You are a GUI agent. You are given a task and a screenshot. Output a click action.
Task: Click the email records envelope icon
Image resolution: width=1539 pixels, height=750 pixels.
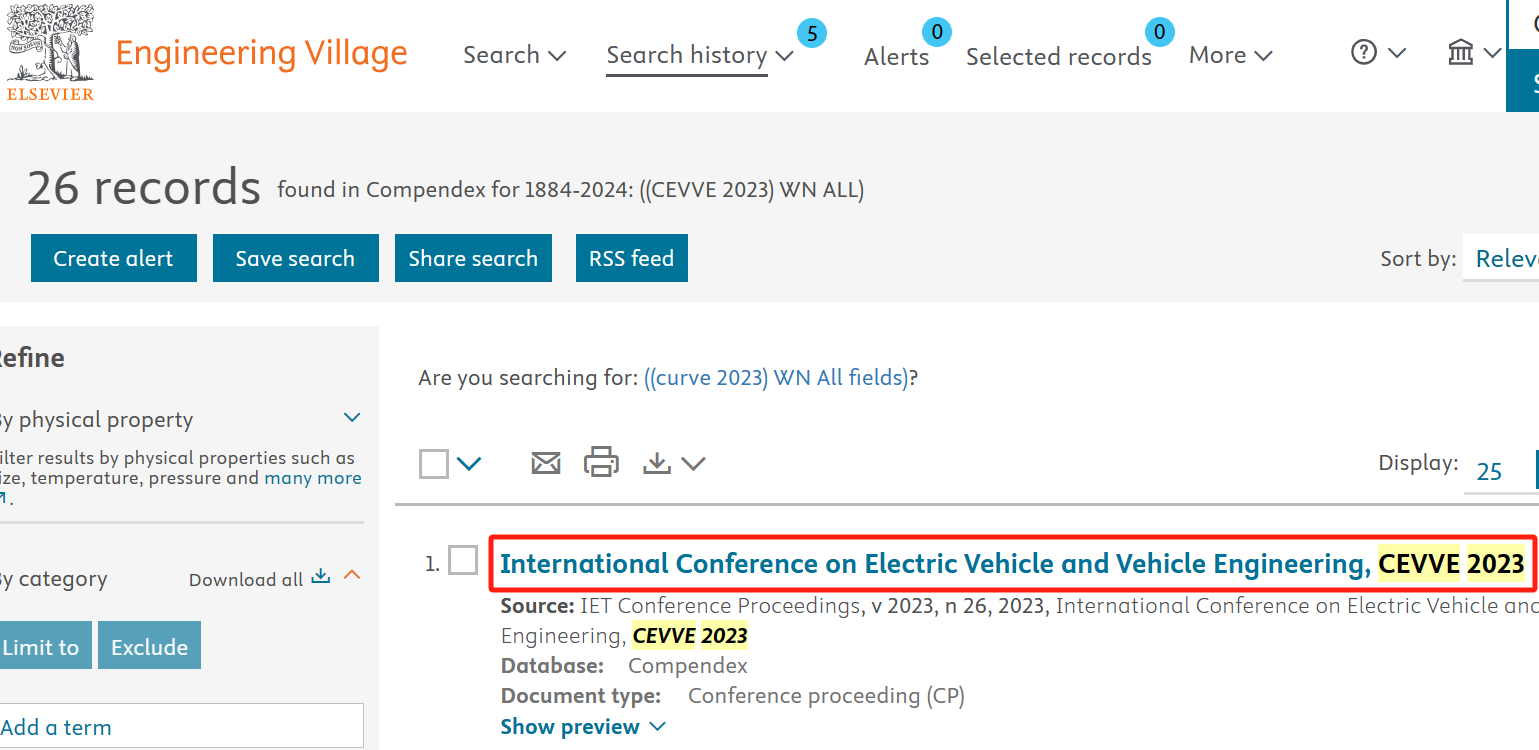[x=545, y=463]
